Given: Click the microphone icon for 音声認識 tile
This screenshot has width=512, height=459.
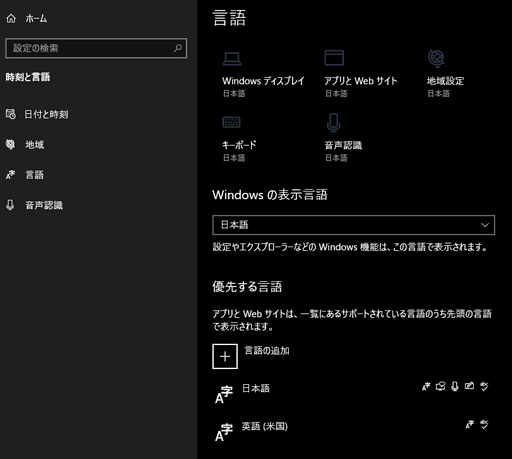Looking at the screenshot, I should pyautogui.click(x=334, y=122).
